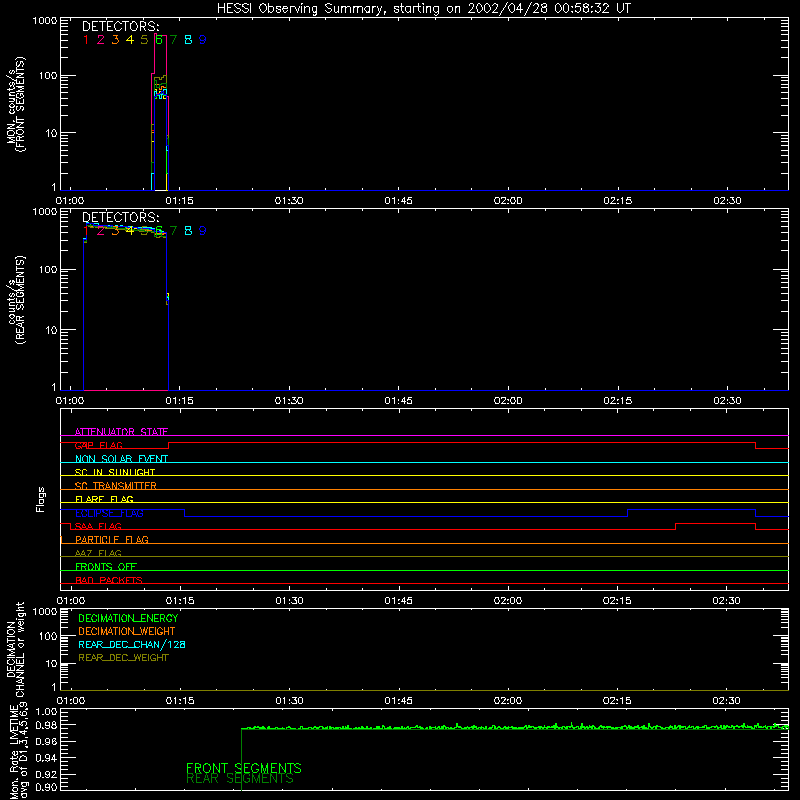This screenshot has height=800, width=800.
Task: Click '(REAR SEGMENTS)' vertical axis title
Action: point(20,300)
